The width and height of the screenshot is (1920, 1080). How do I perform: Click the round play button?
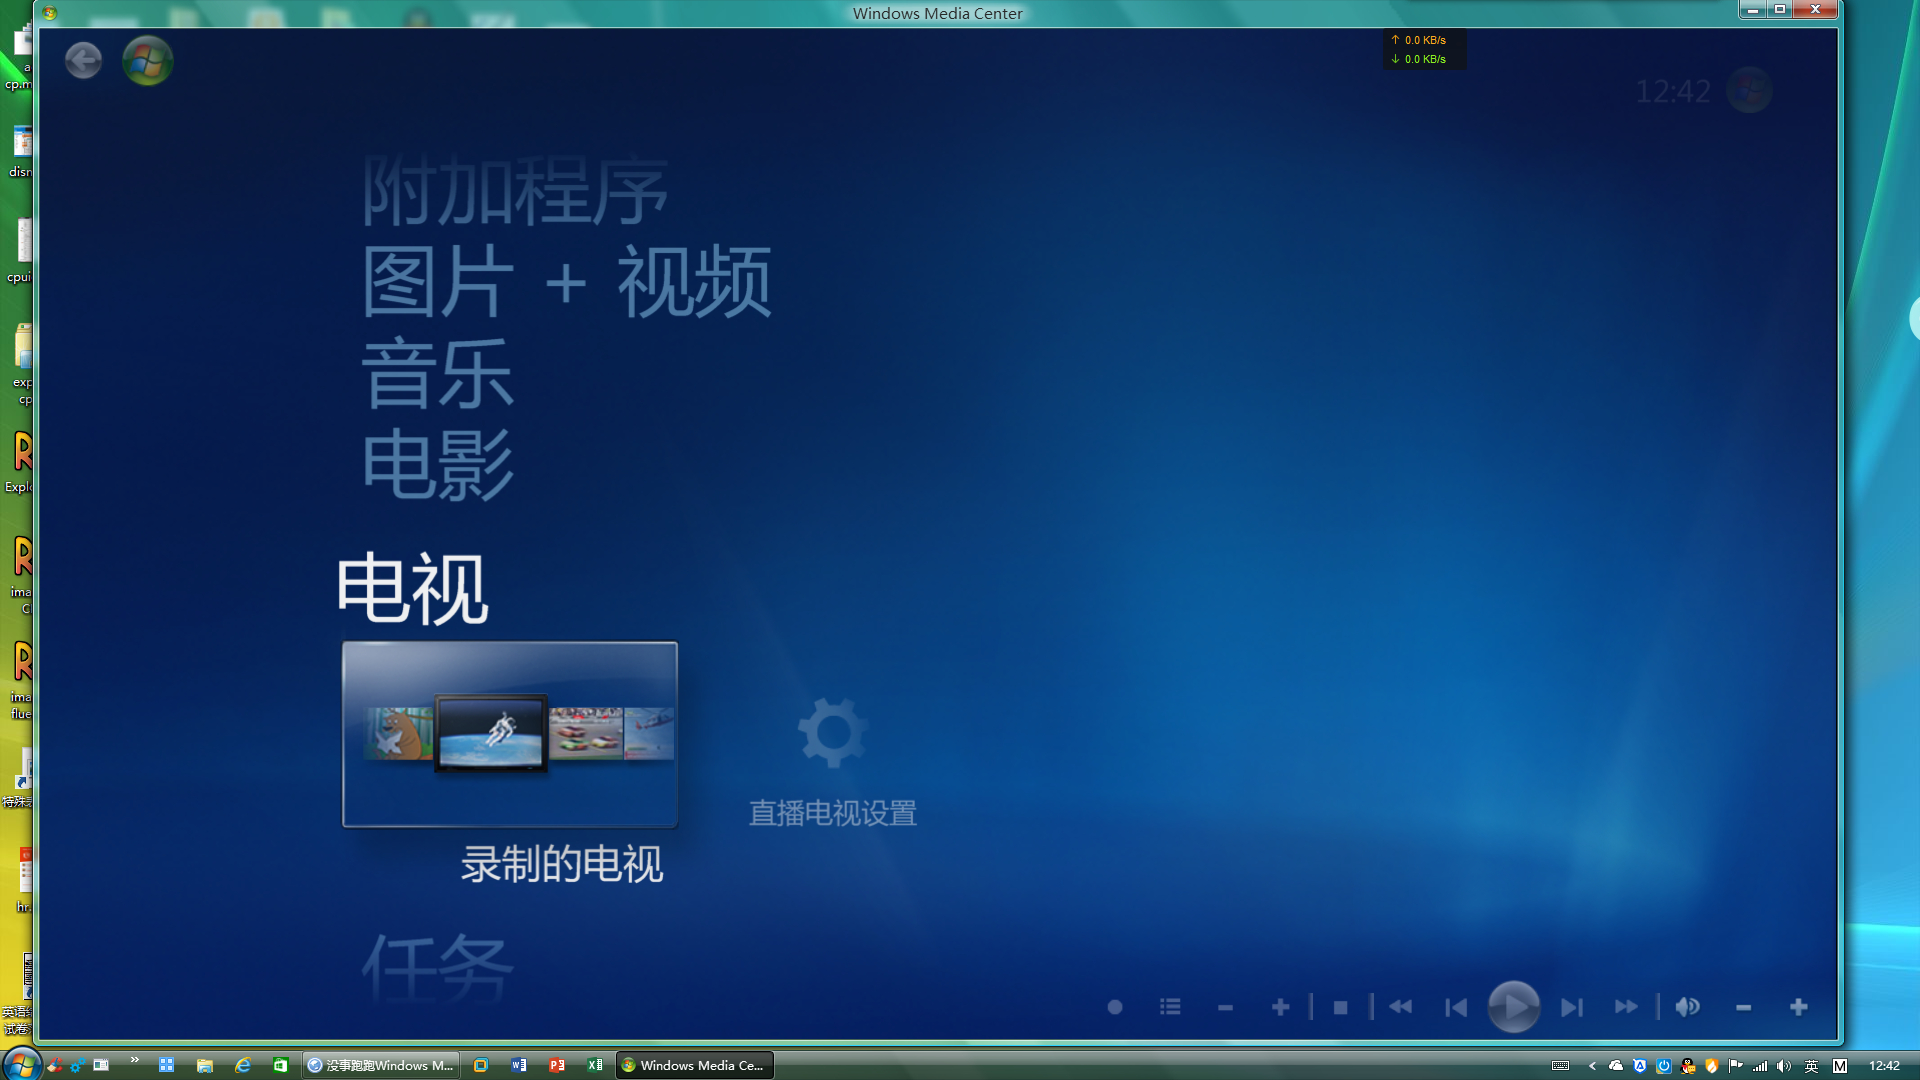(1514, 1007)
